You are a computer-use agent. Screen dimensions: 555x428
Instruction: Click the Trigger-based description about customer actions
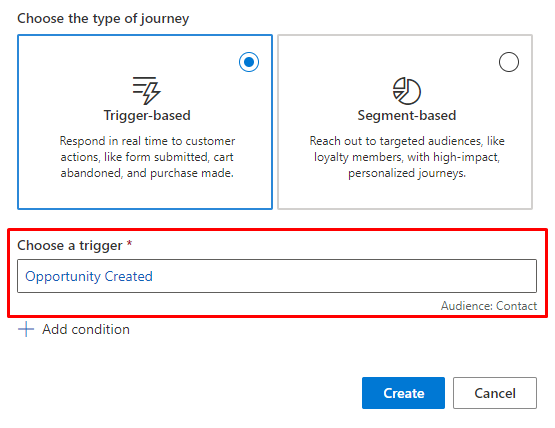pyautogui.click(x=147, y=157)
